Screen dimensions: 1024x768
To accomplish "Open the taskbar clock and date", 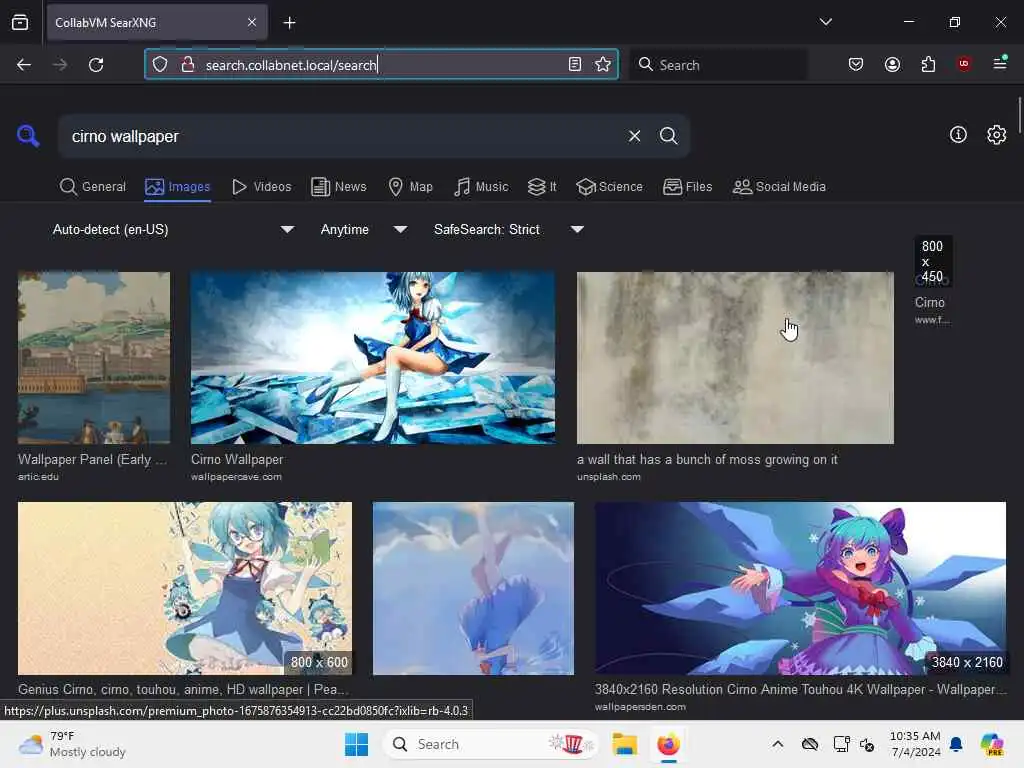I will [x=915, y=744].
